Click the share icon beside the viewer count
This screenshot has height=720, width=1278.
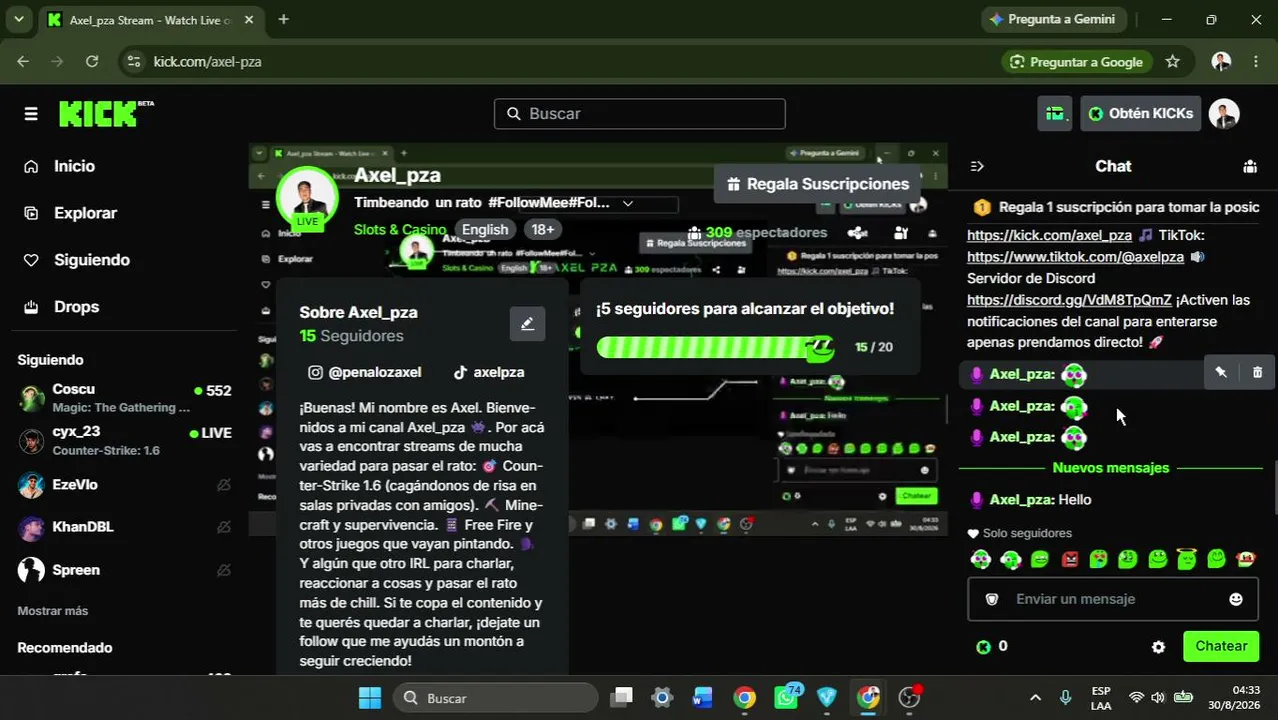coord(857,233)
